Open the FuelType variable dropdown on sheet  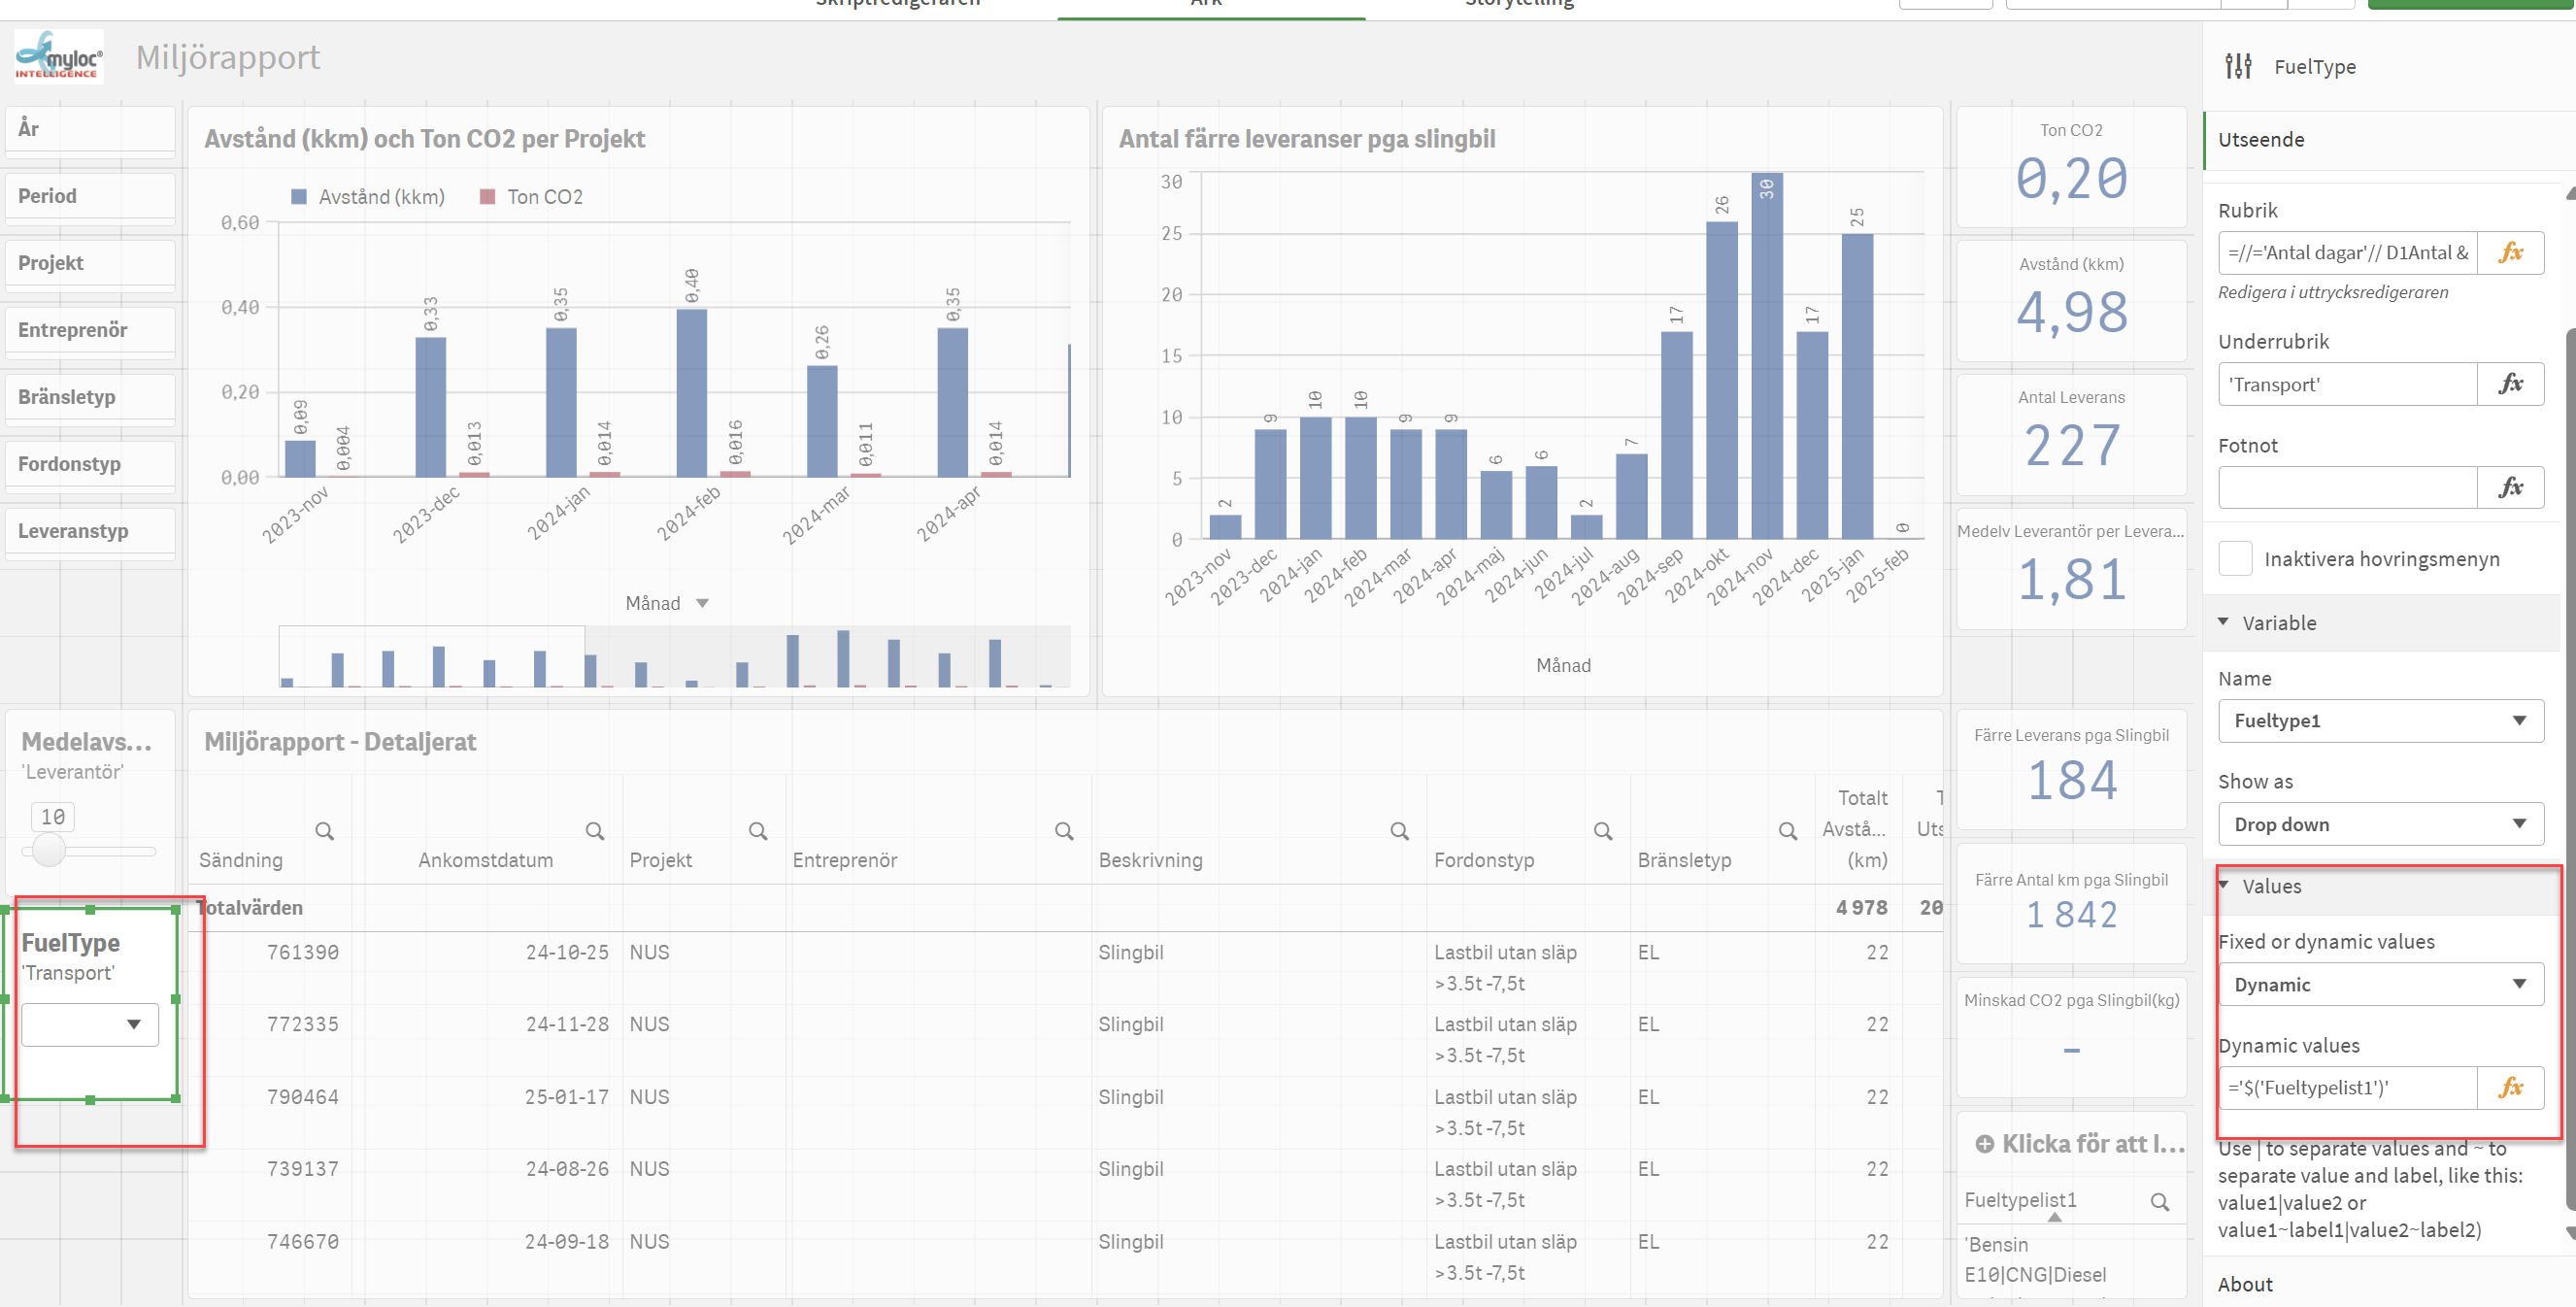[x=90, y=1024]
